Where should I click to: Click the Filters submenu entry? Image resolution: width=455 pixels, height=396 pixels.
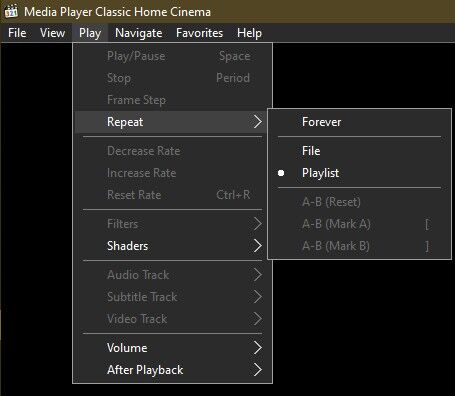coord(172,224)
